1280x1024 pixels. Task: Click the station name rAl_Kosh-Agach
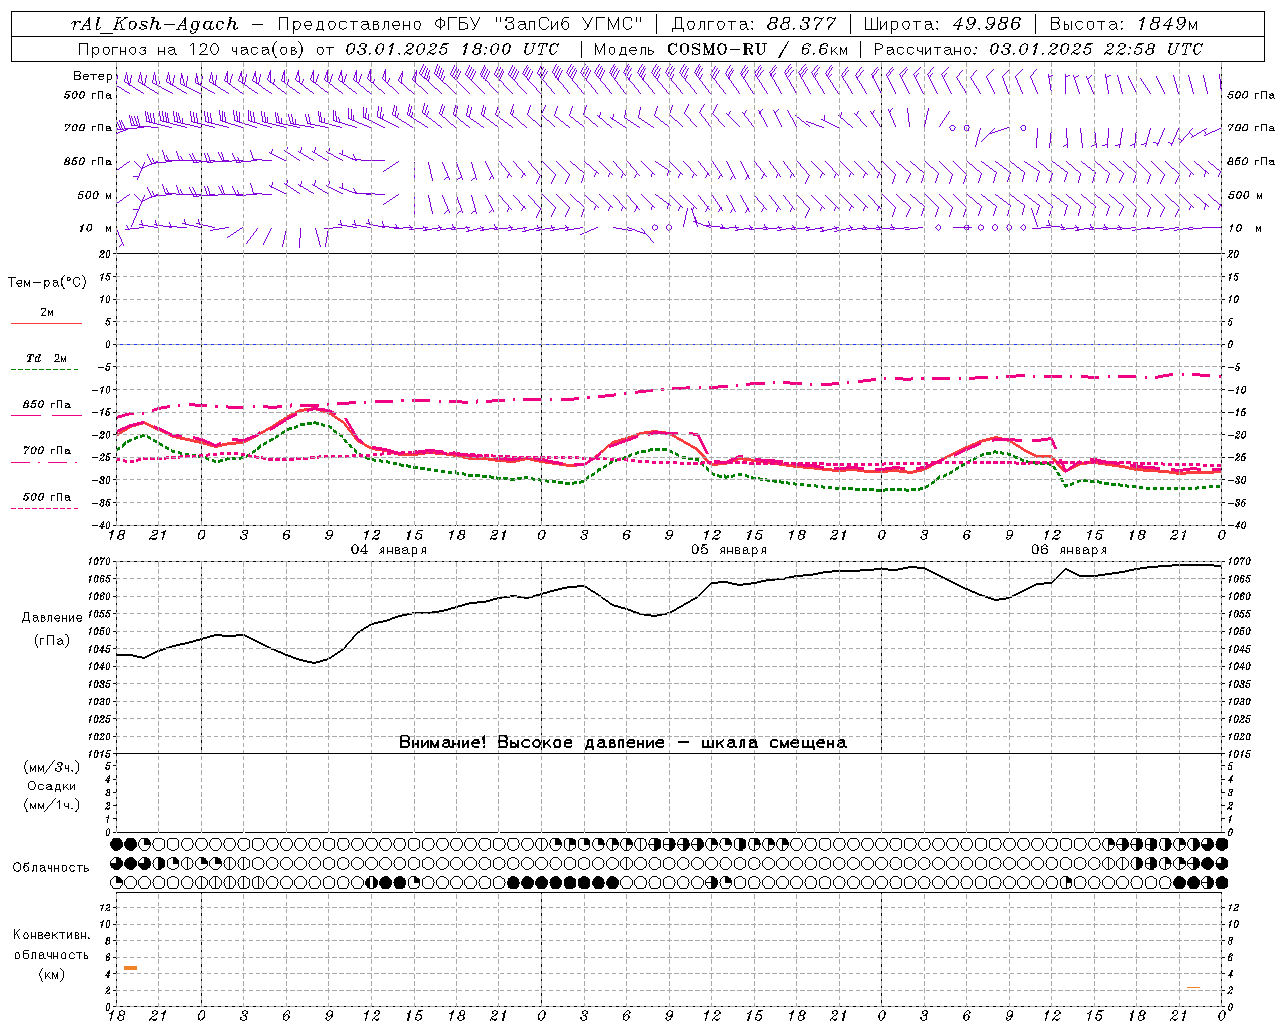point(155,24)
